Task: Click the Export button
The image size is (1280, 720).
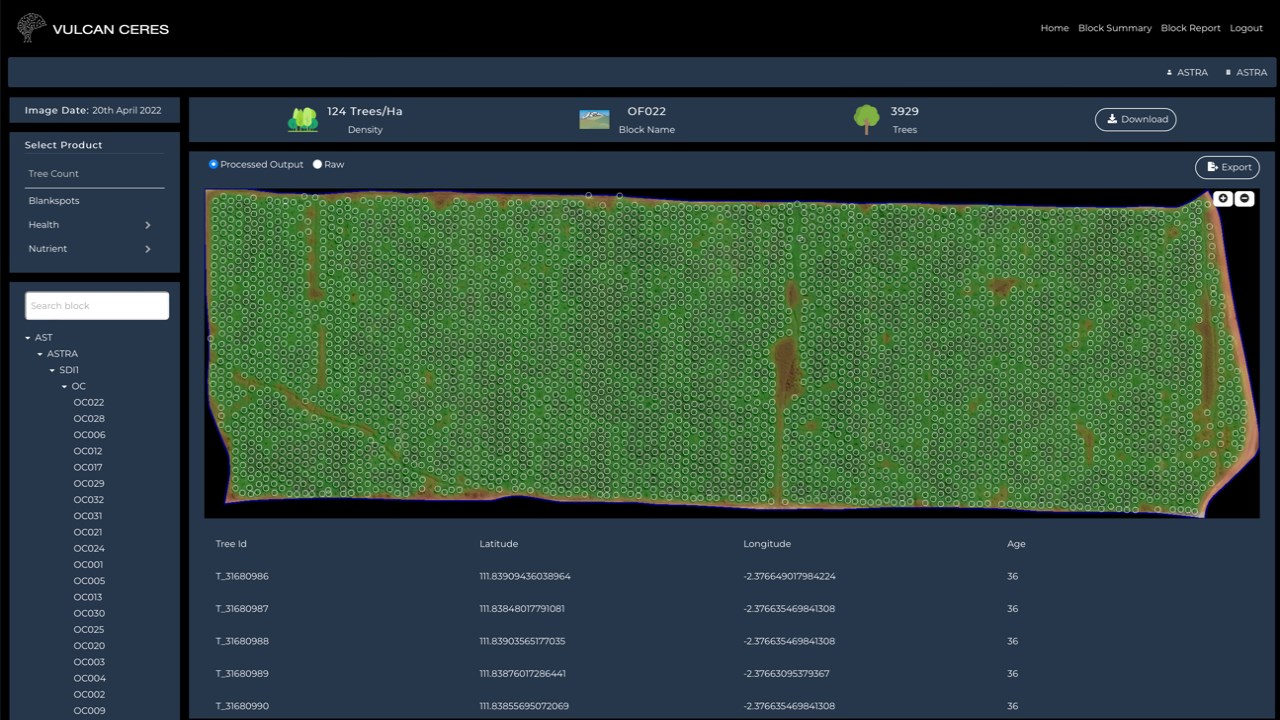Action: pyautogui.click(x=1227, y=167)
